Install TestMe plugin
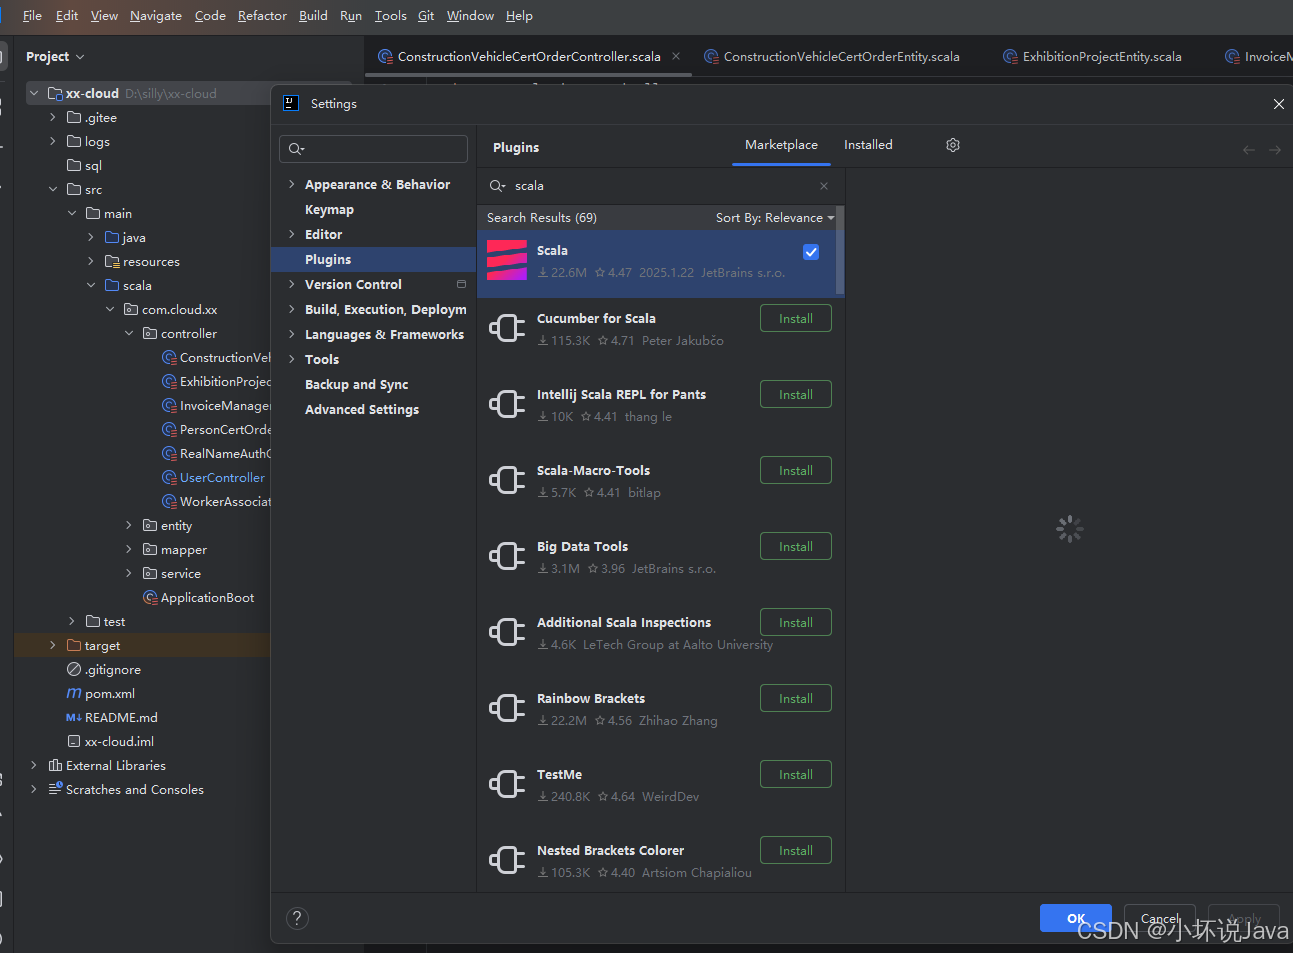The width and height of the screenshot is (1293, 953). click(x=796, y=775)
